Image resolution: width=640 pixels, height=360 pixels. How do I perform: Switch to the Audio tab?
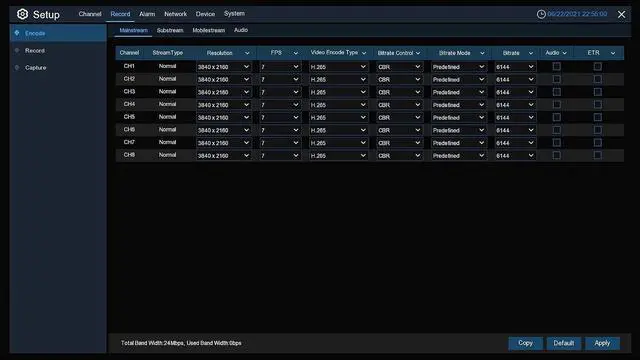click(241, 30)
